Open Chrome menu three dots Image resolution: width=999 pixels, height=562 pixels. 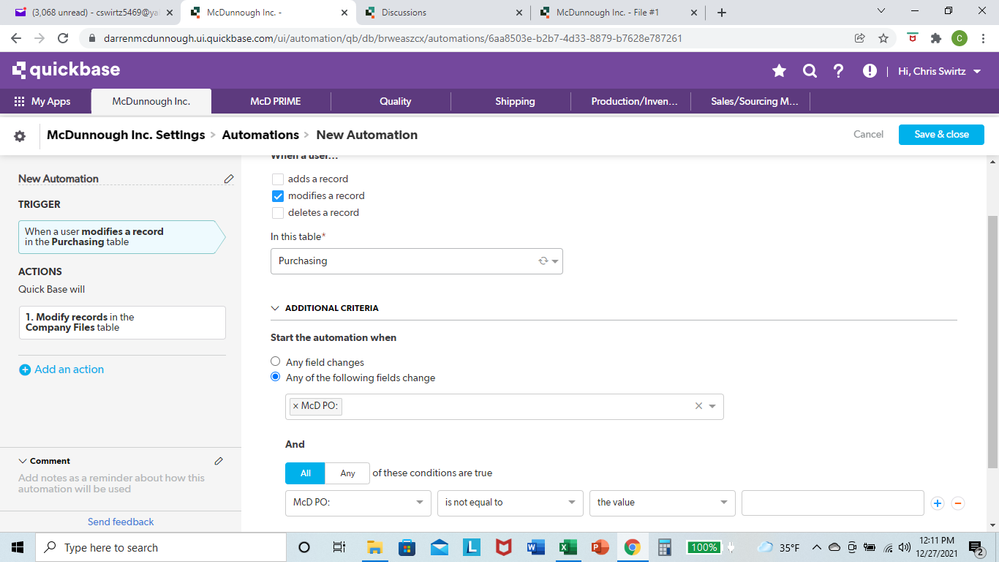(x=983, y=38)
